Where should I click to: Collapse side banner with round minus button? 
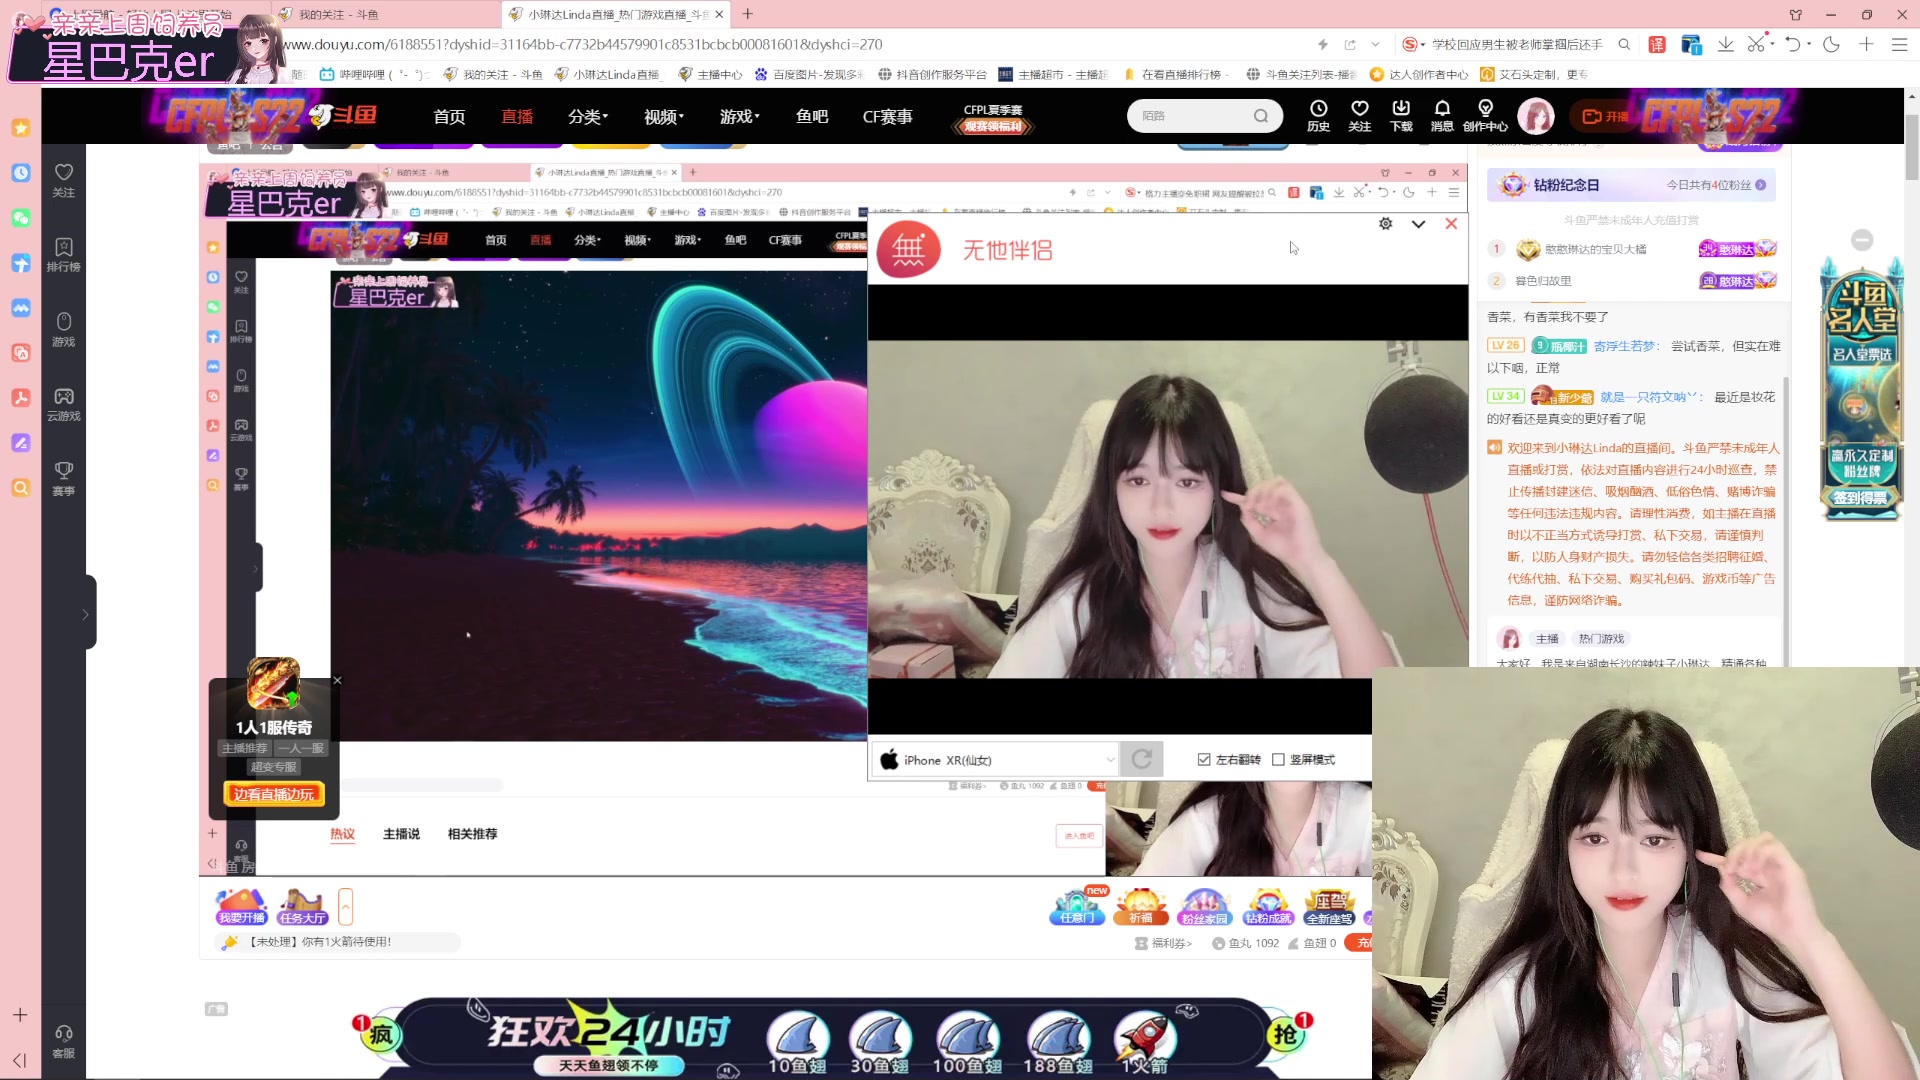pyautogui.click(x=1861, y=240)
